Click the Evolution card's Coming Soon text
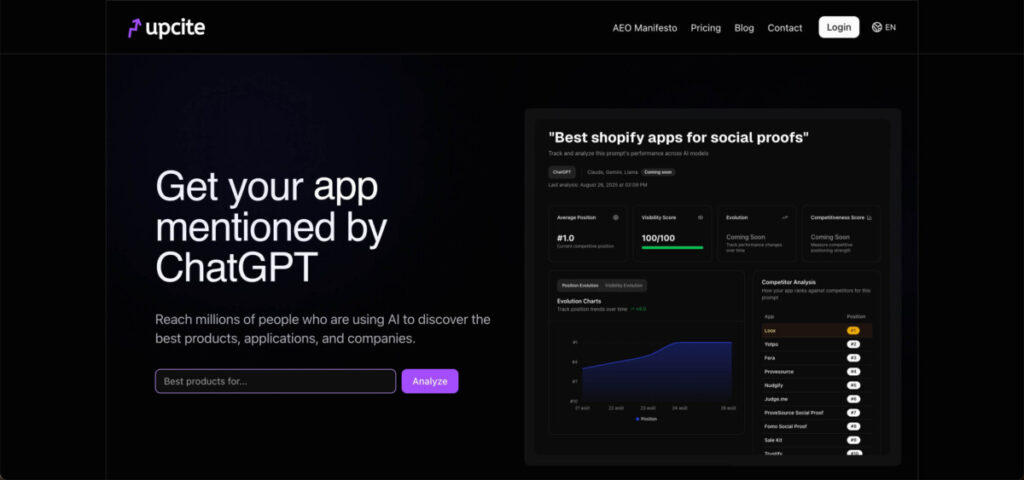 tap(745, 237)
